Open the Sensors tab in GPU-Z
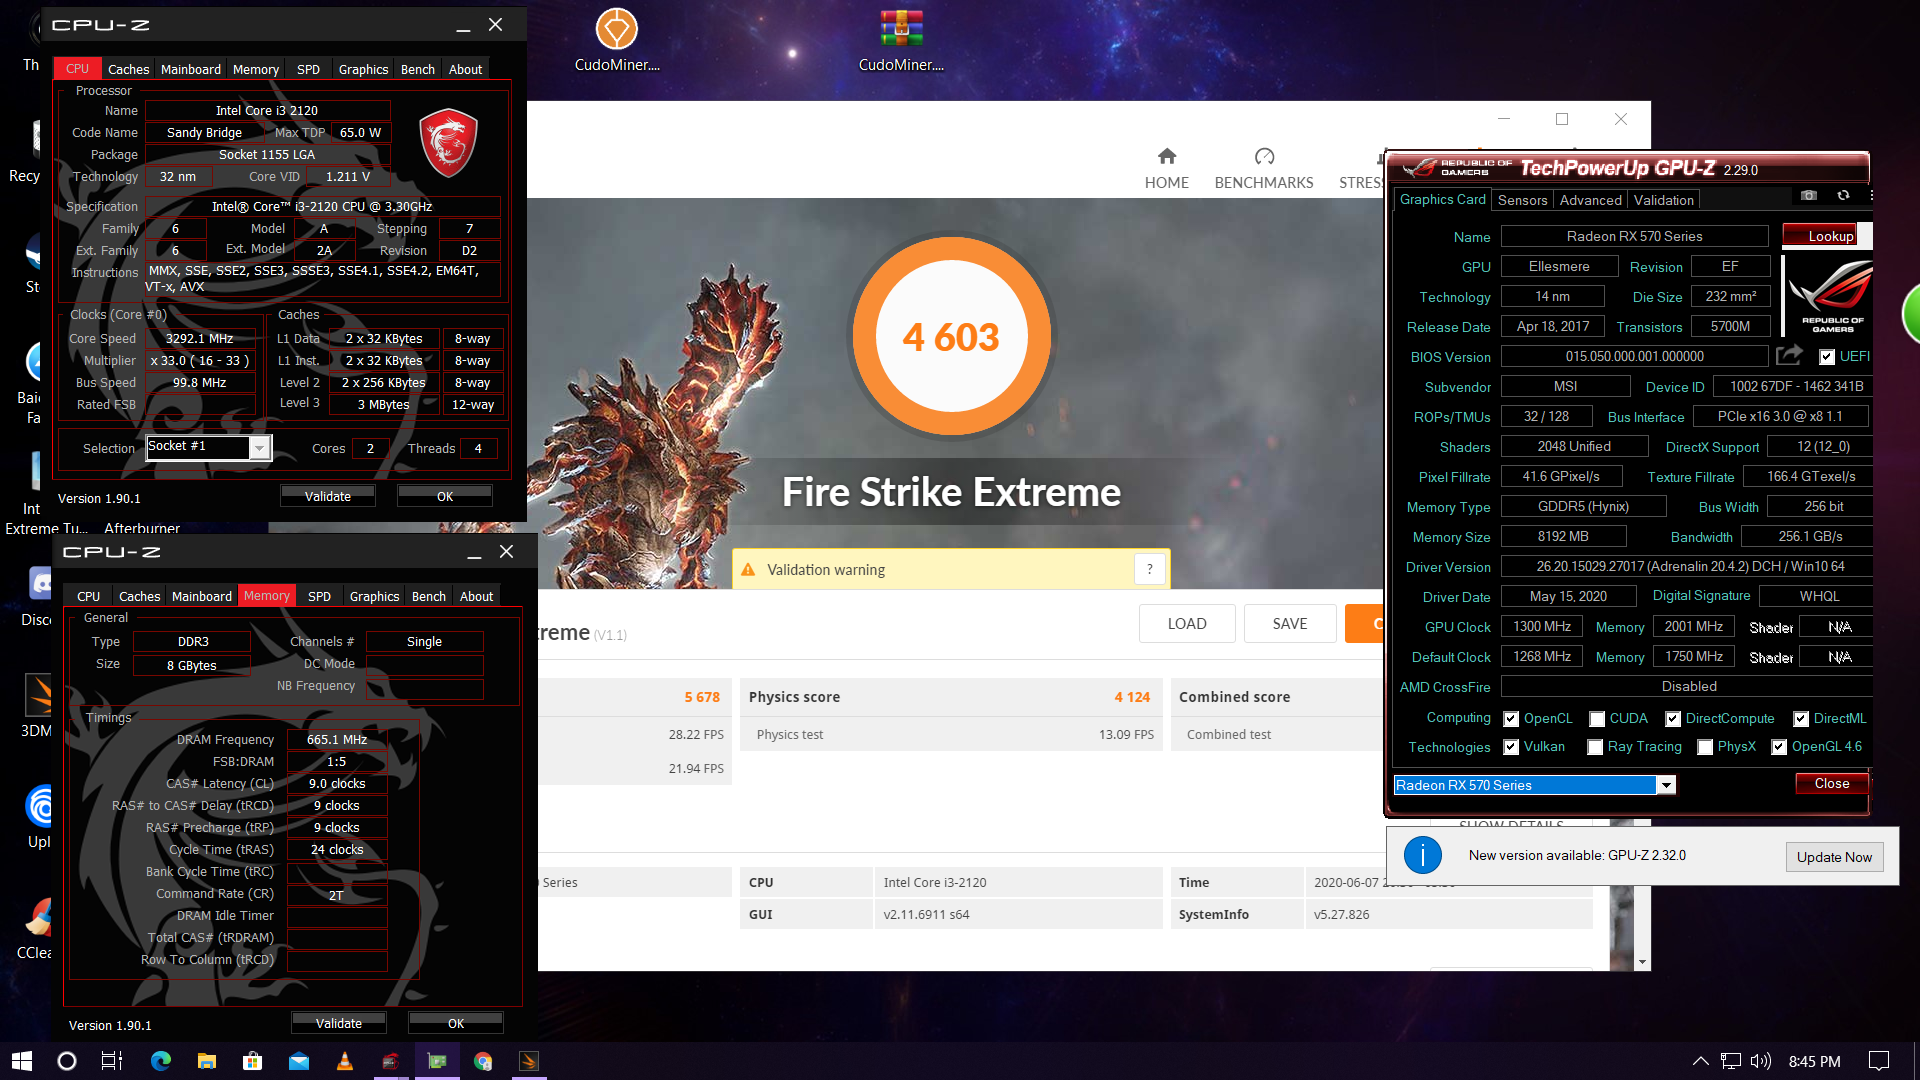Viewport: 1920px width, 1080px height. pyautogui.click(x=1522, y=200)
